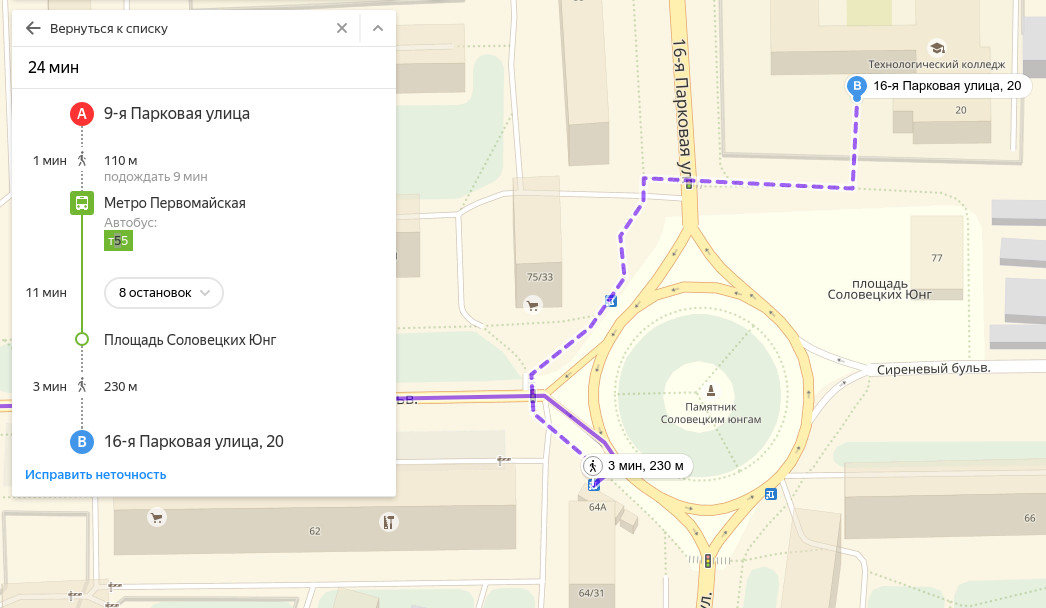This screenshot has width=1046, height=608.
Task: Close the route details panel
Action: 342,28
